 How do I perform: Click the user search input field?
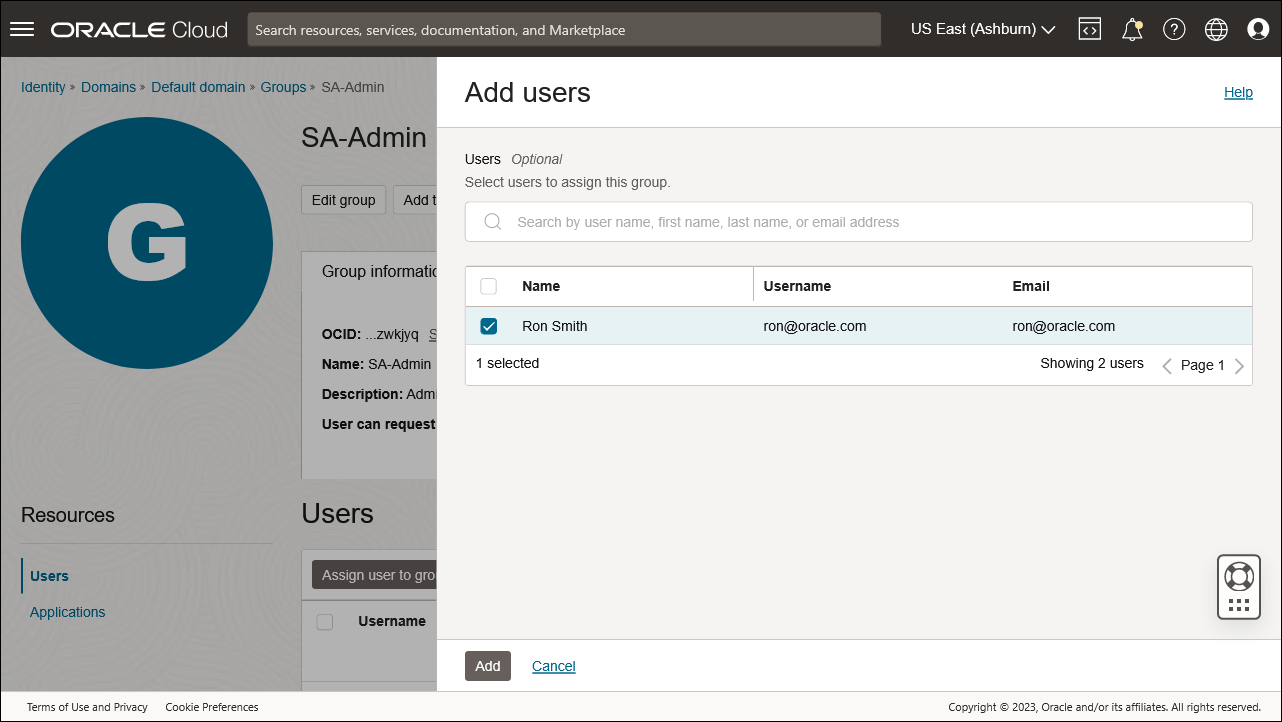coord(858,221)
